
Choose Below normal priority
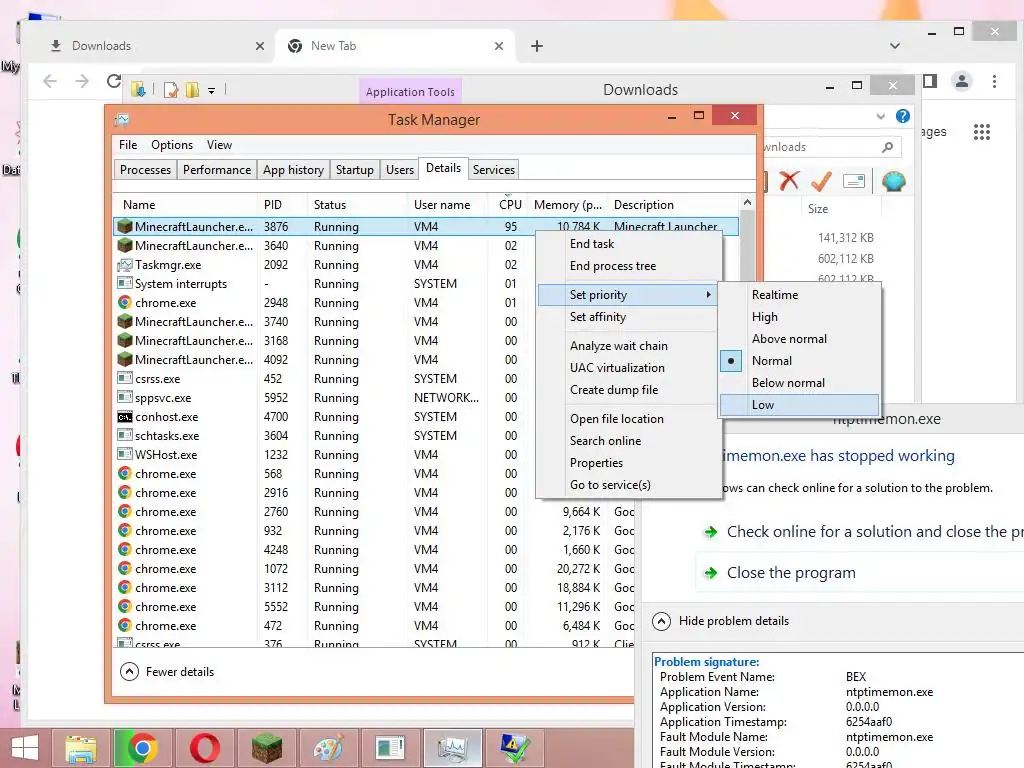point(801,383)
